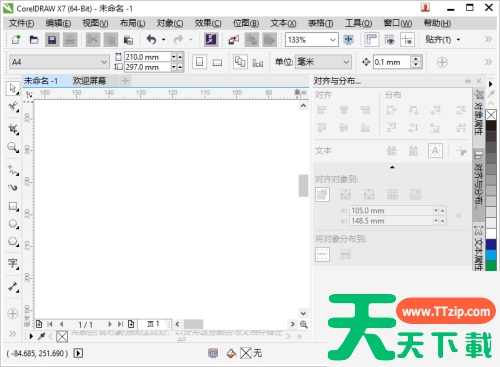Toggle the current page layout button
500x367 pixels.
click(x=258, y=62)
